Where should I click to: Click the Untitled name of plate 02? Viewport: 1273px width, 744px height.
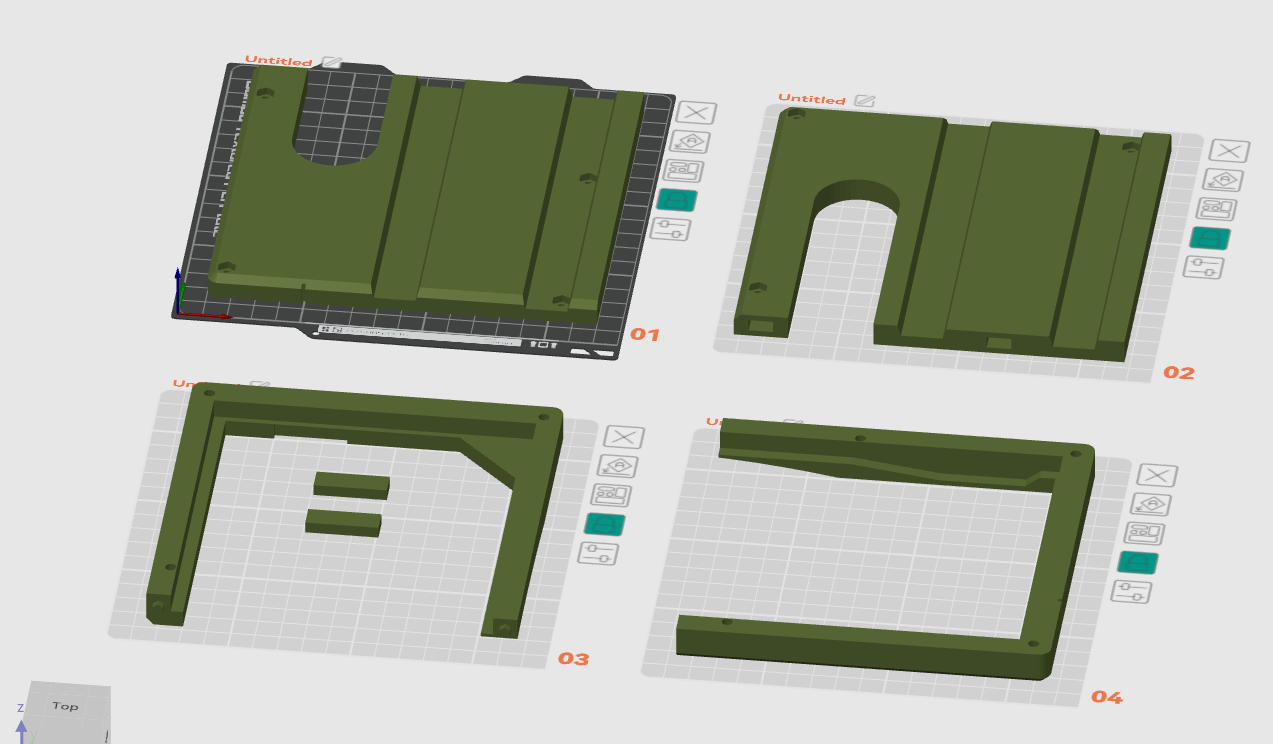812,99
